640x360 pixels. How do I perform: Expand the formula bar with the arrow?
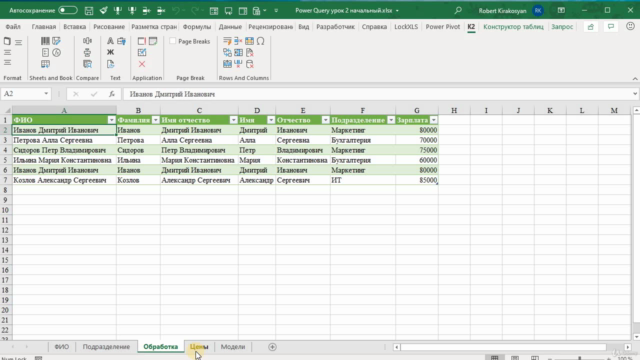click(x=635, y=94)
